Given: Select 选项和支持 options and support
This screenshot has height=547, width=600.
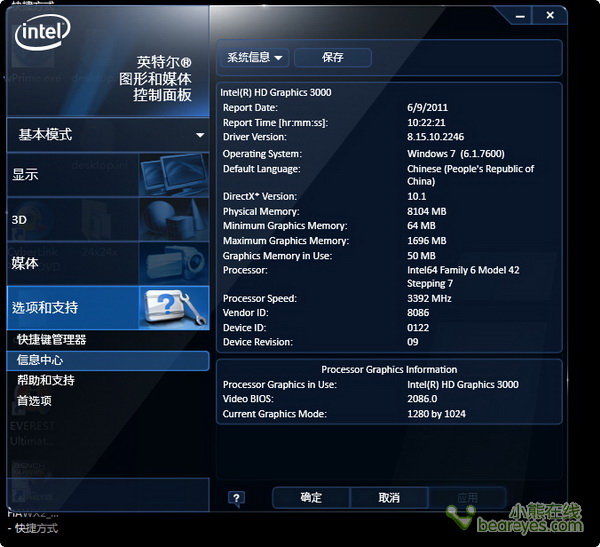Looking at the screenshot, I should (108, 308).
